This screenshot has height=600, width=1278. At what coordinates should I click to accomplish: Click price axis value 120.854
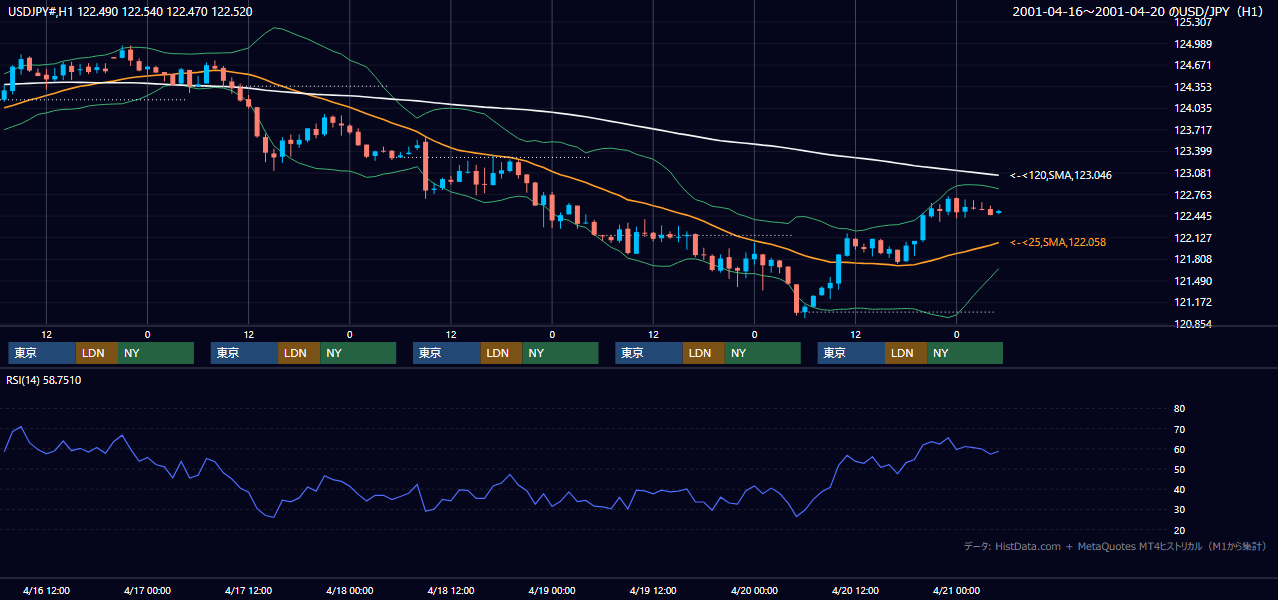(1193, 324)
